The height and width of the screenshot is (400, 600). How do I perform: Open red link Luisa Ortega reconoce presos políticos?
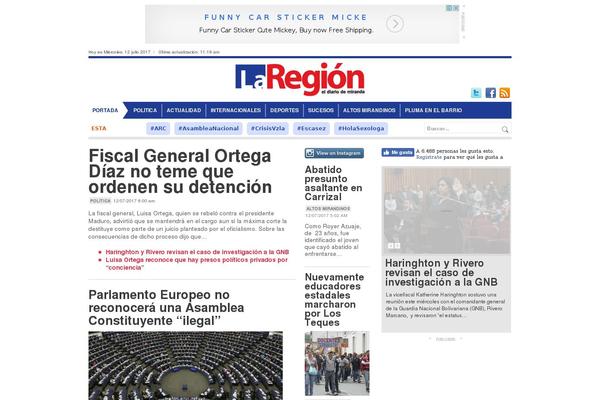pyautogui.click(x=197, y=264)
